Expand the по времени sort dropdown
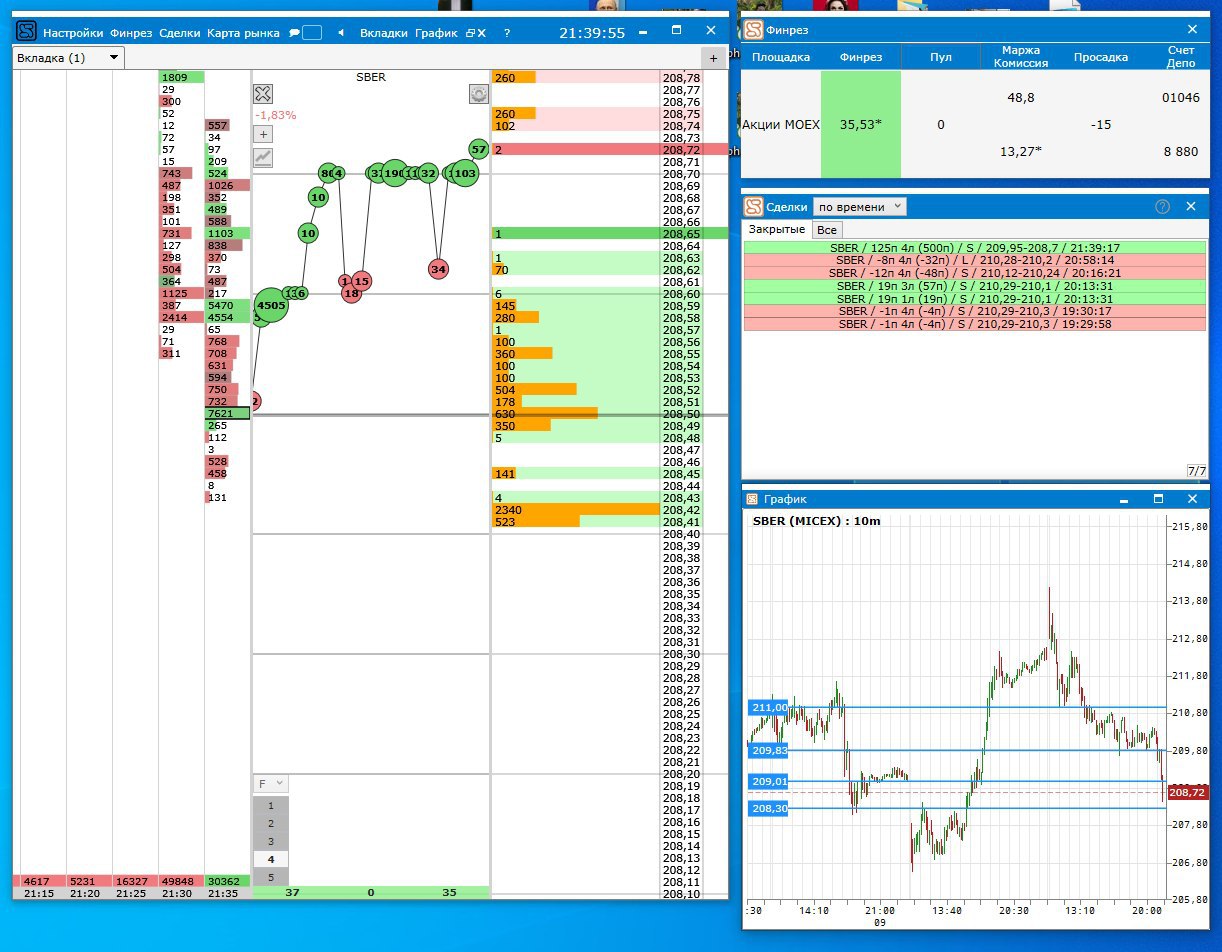 click(x=859, y=207)
